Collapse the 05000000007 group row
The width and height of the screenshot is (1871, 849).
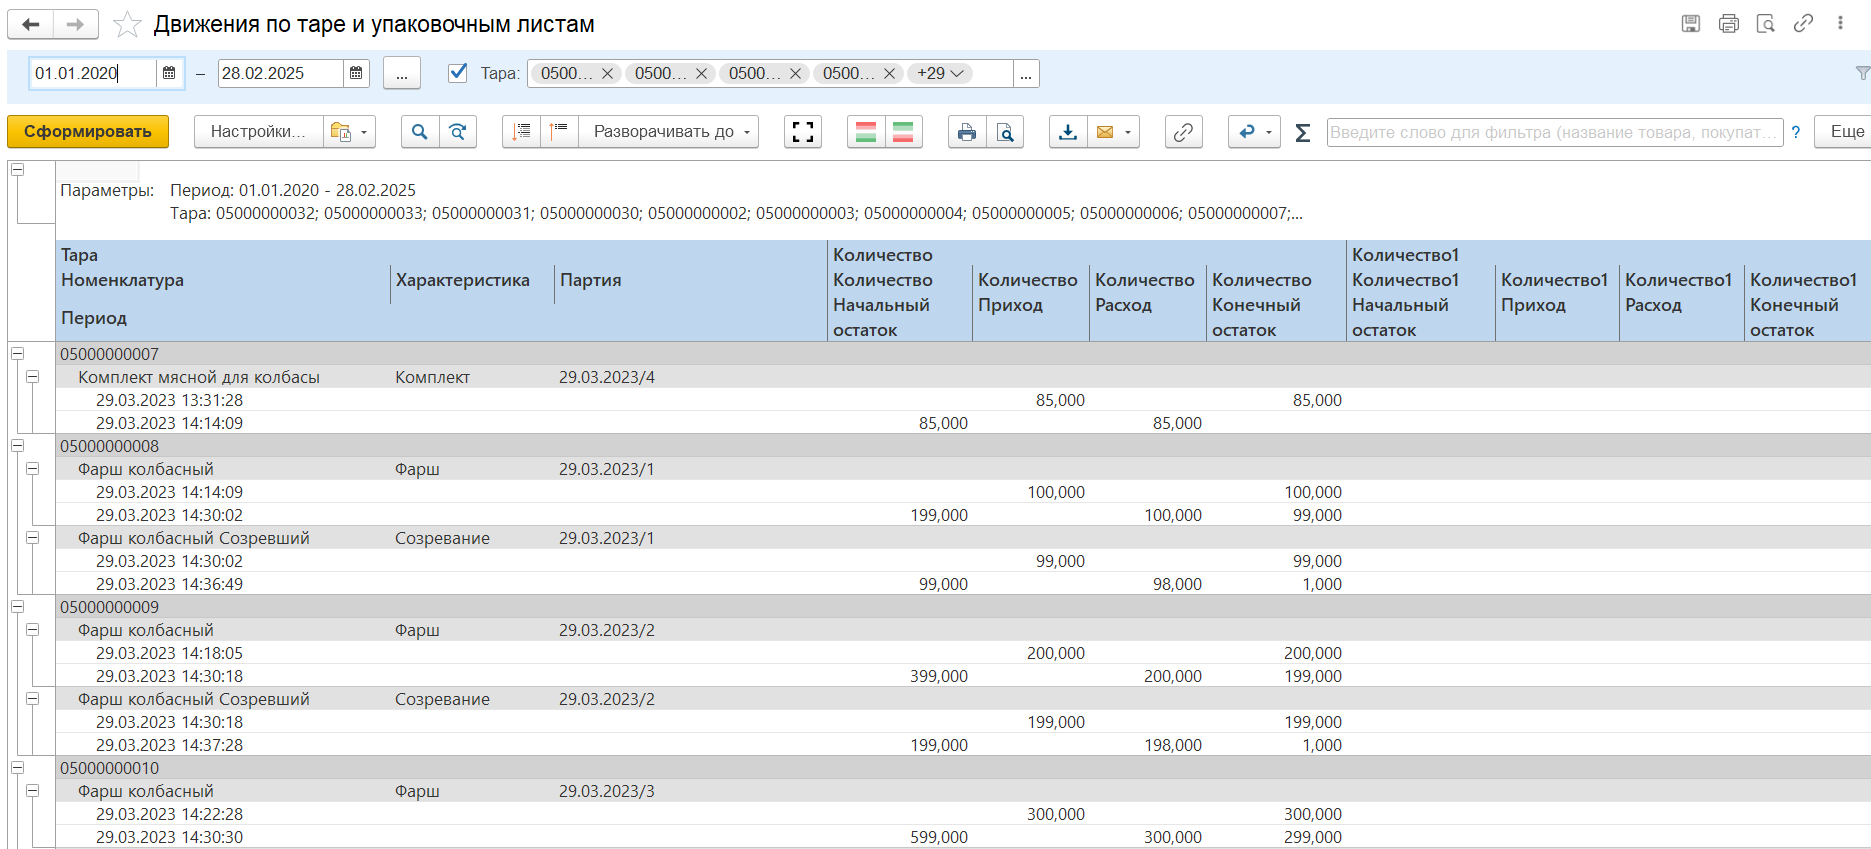pyautogui.click(x=17, y=353)
